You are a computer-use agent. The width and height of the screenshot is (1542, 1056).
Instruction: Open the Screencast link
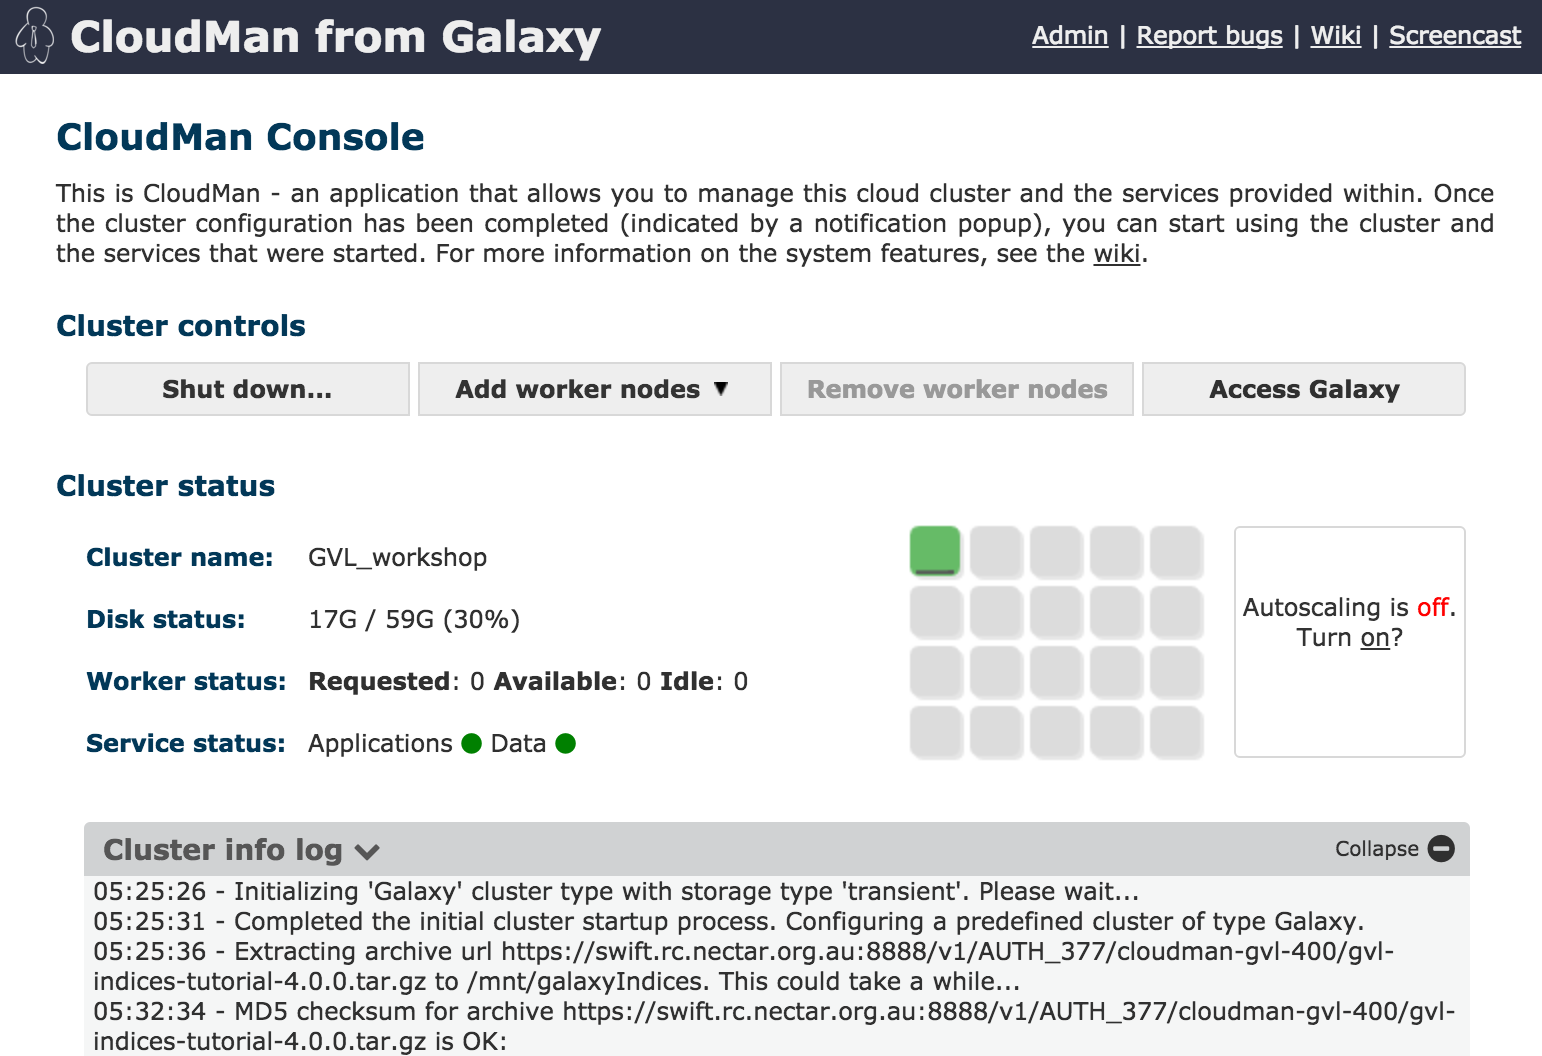(x=1455, y=36)
